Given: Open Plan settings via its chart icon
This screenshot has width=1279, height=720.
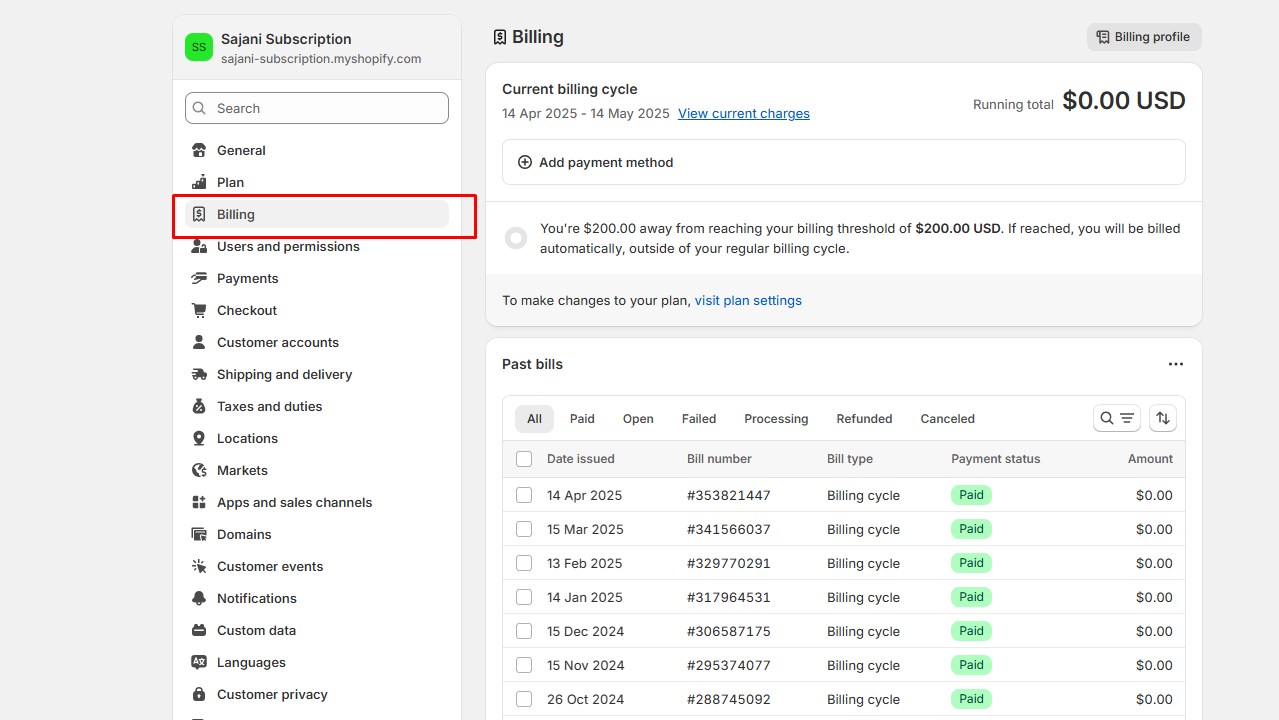Looking at the screenshot, I should pyautogui.click(x=199, y=183).
